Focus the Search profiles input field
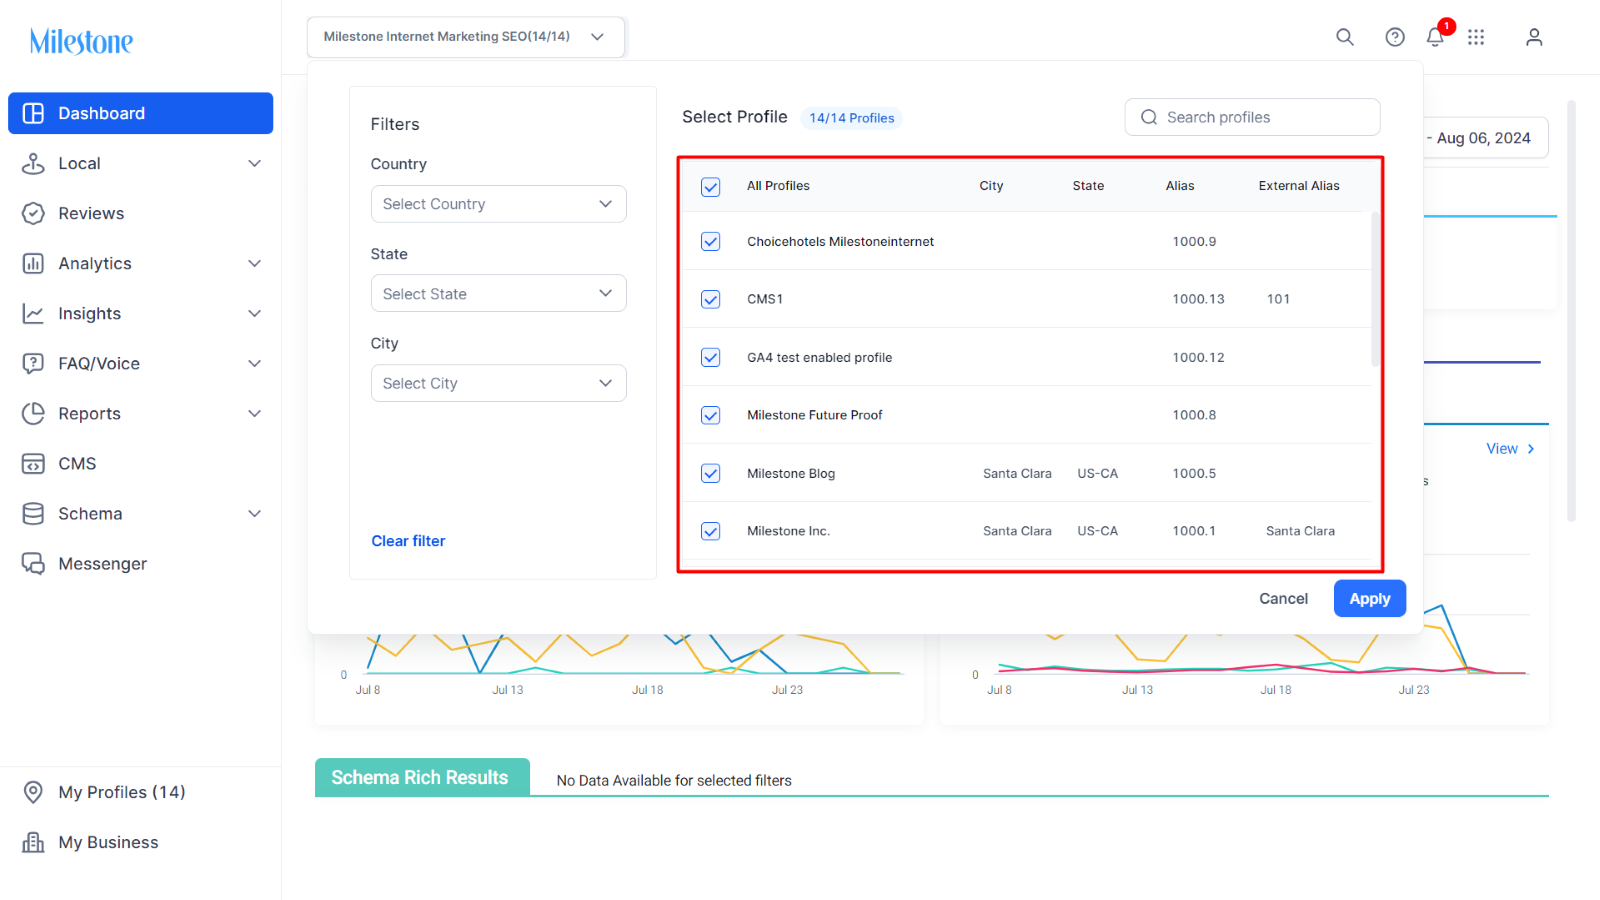Image resolution: width=1600 pixels, height=900 pixels. (1252, 117)
